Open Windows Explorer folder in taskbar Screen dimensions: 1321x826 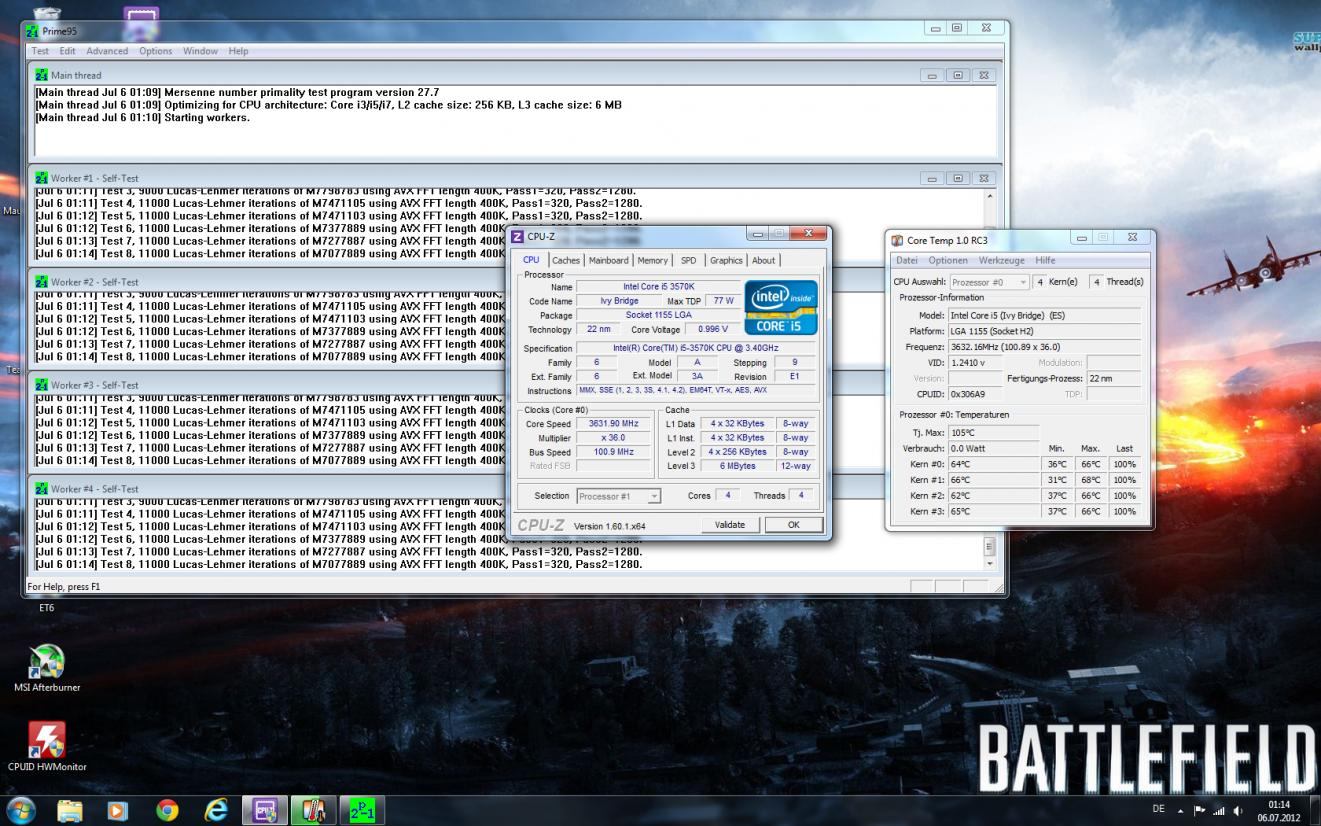(x=70, y=810)
